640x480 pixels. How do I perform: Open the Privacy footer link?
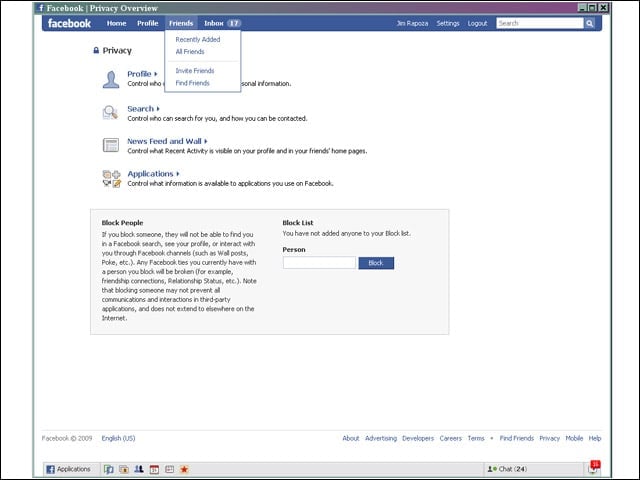click(549, 438)
